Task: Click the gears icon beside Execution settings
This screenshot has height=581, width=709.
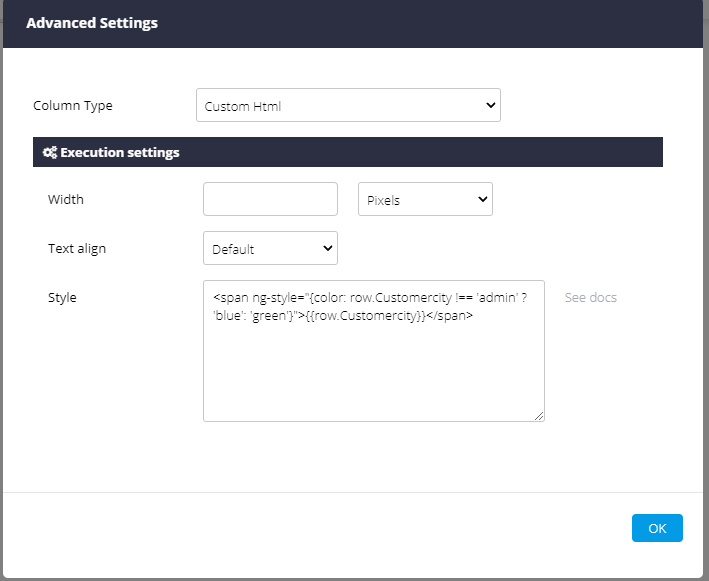Action: point(49,153)
